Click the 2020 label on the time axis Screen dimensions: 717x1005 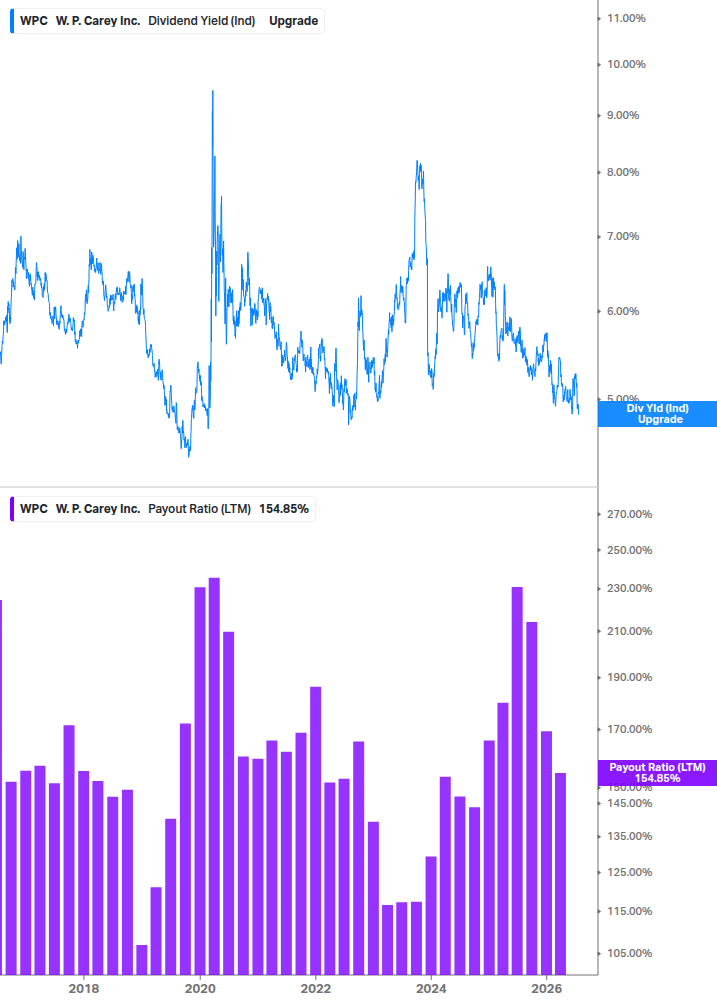tap(200, 988)
